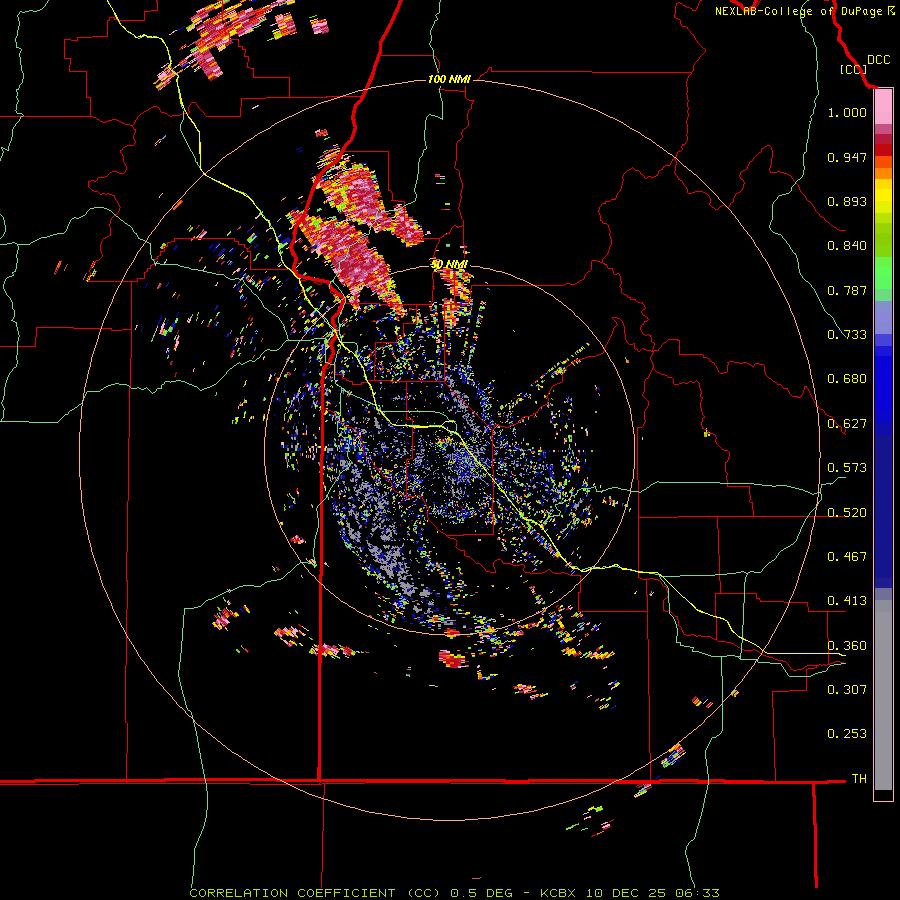Select the 0.733 legend value
Screen dimensions: 900x900
coord(847,335)
